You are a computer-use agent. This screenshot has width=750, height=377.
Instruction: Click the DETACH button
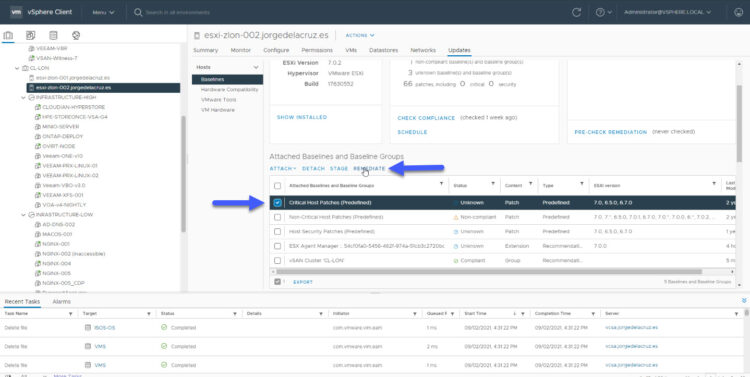313,168
